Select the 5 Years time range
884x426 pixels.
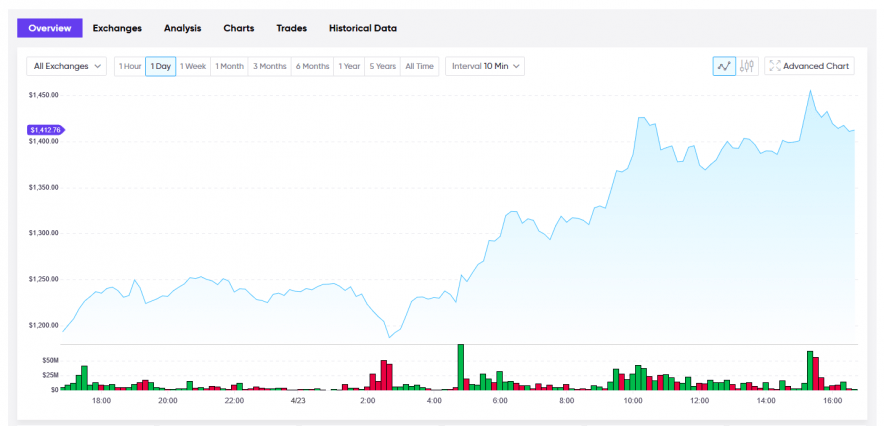[x=383, y=66]
